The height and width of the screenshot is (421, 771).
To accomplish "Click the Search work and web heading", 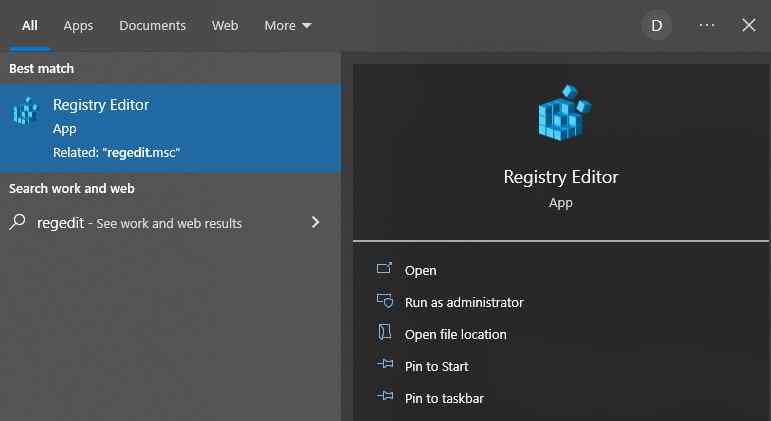I will point(71,188).
